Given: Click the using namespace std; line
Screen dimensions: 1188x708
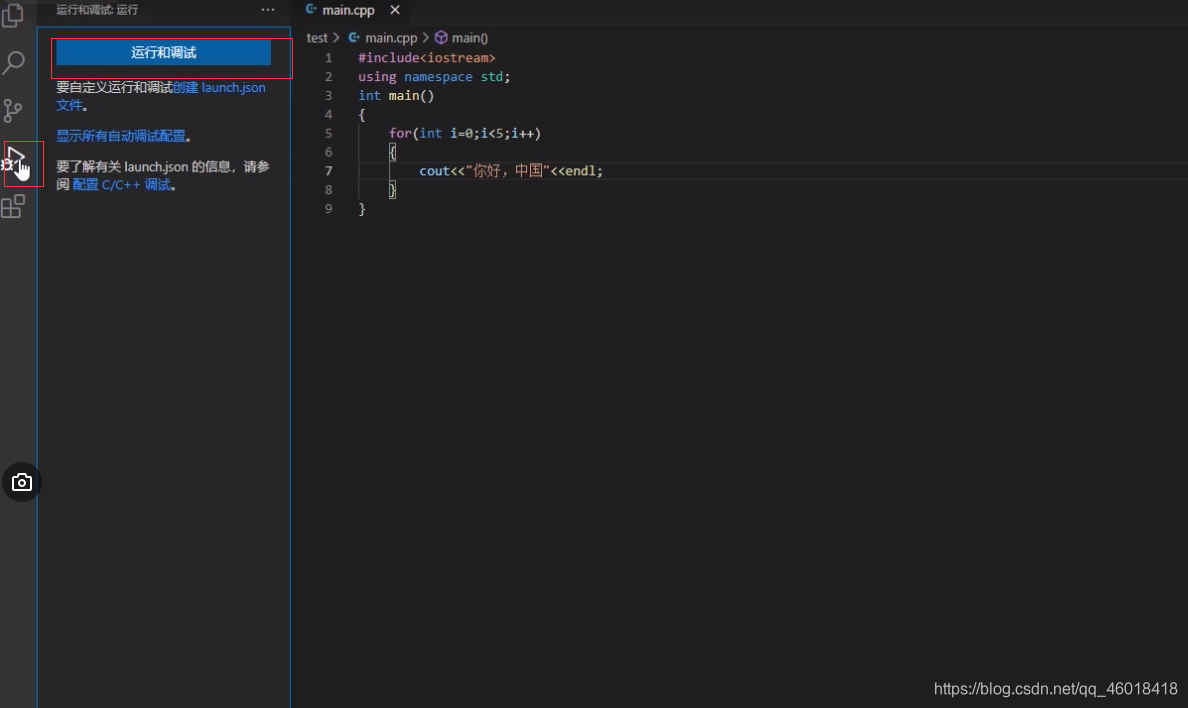Looking at the screenshot, I should pos(434,77).
